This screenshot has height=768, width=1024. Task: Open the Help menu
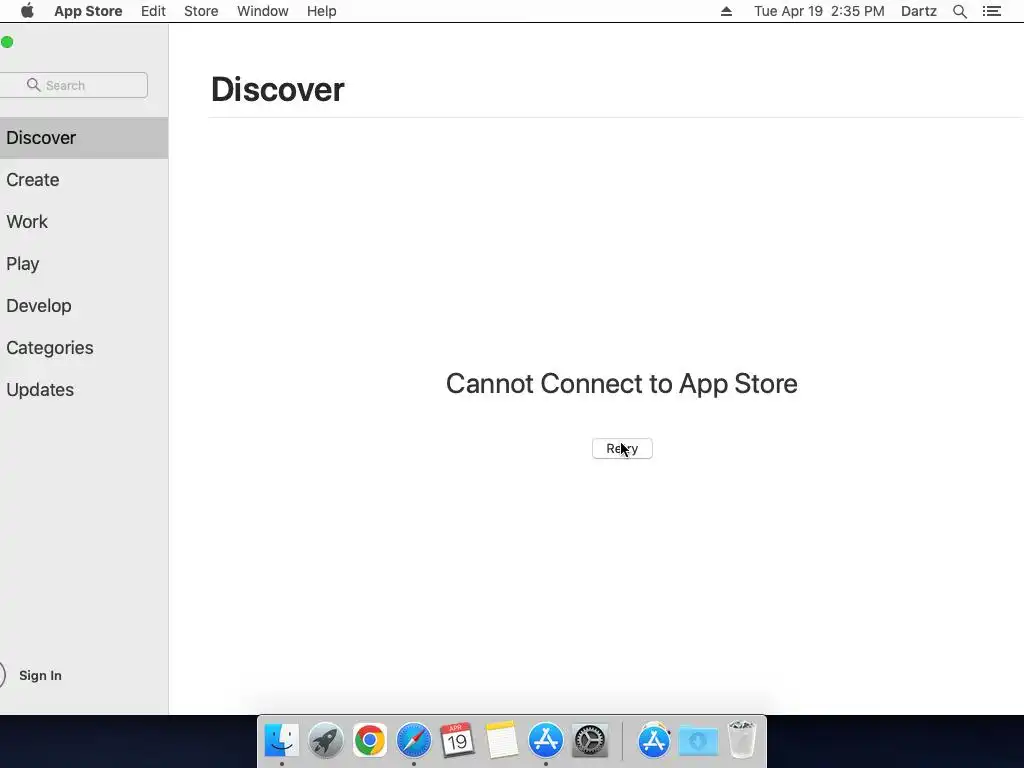pos(321,11)
